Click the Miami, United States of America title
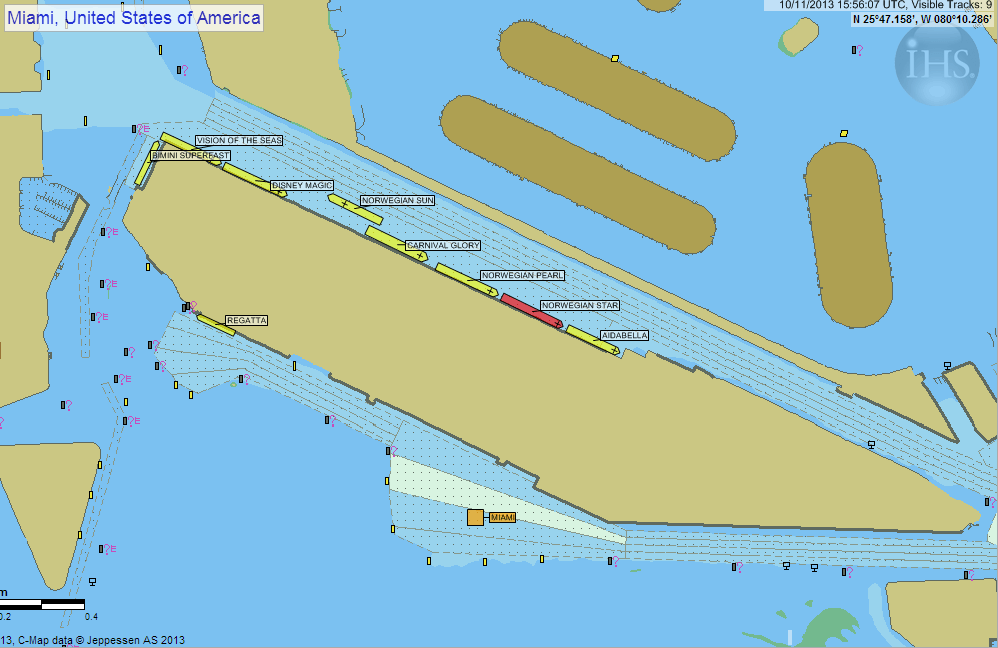 coord(133,17)
